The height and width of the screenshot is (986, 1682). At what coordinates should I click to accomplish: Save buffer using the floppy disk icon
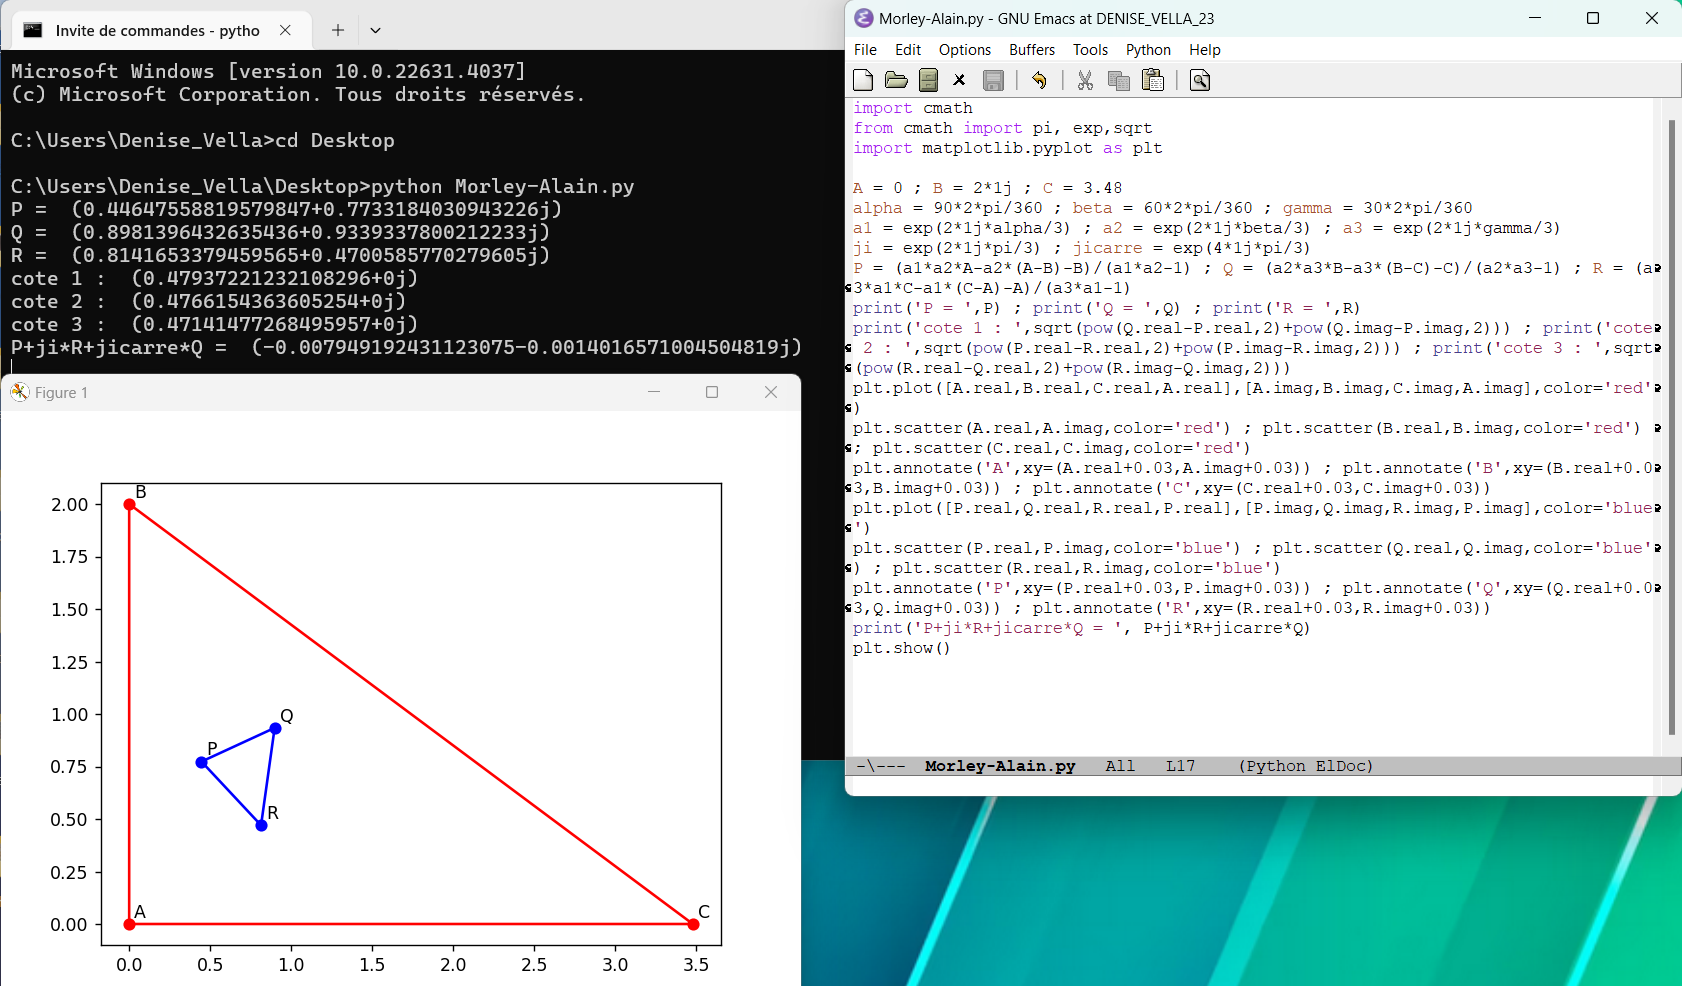tap(993, 80)
